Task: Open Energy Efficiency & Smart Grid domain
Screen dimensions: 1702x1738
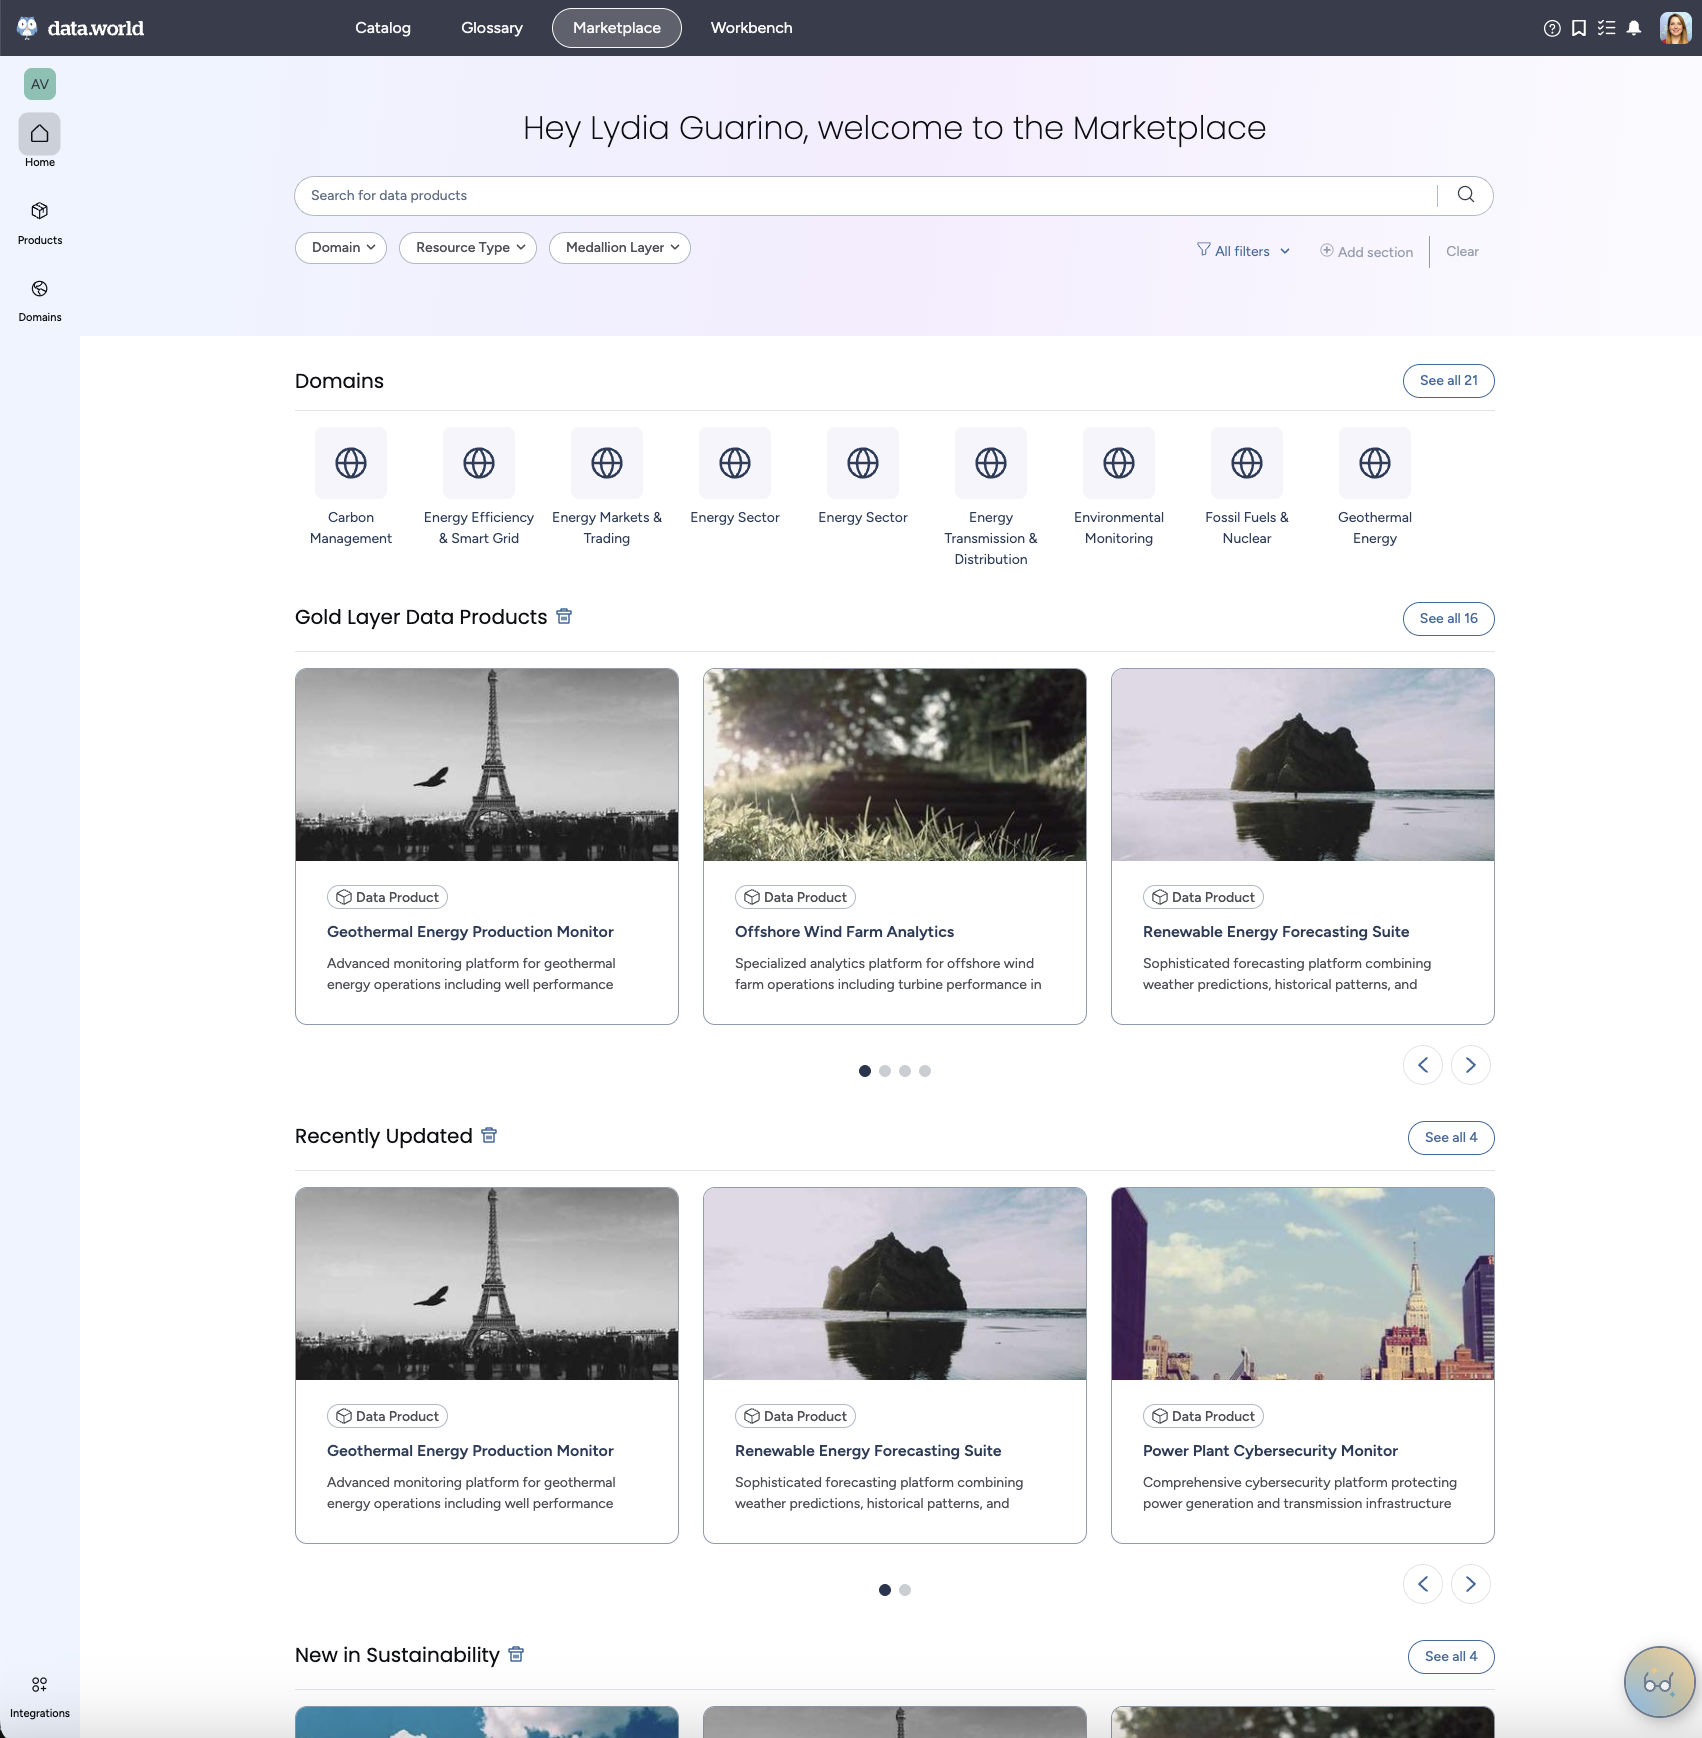Action: tap(479, 487)
